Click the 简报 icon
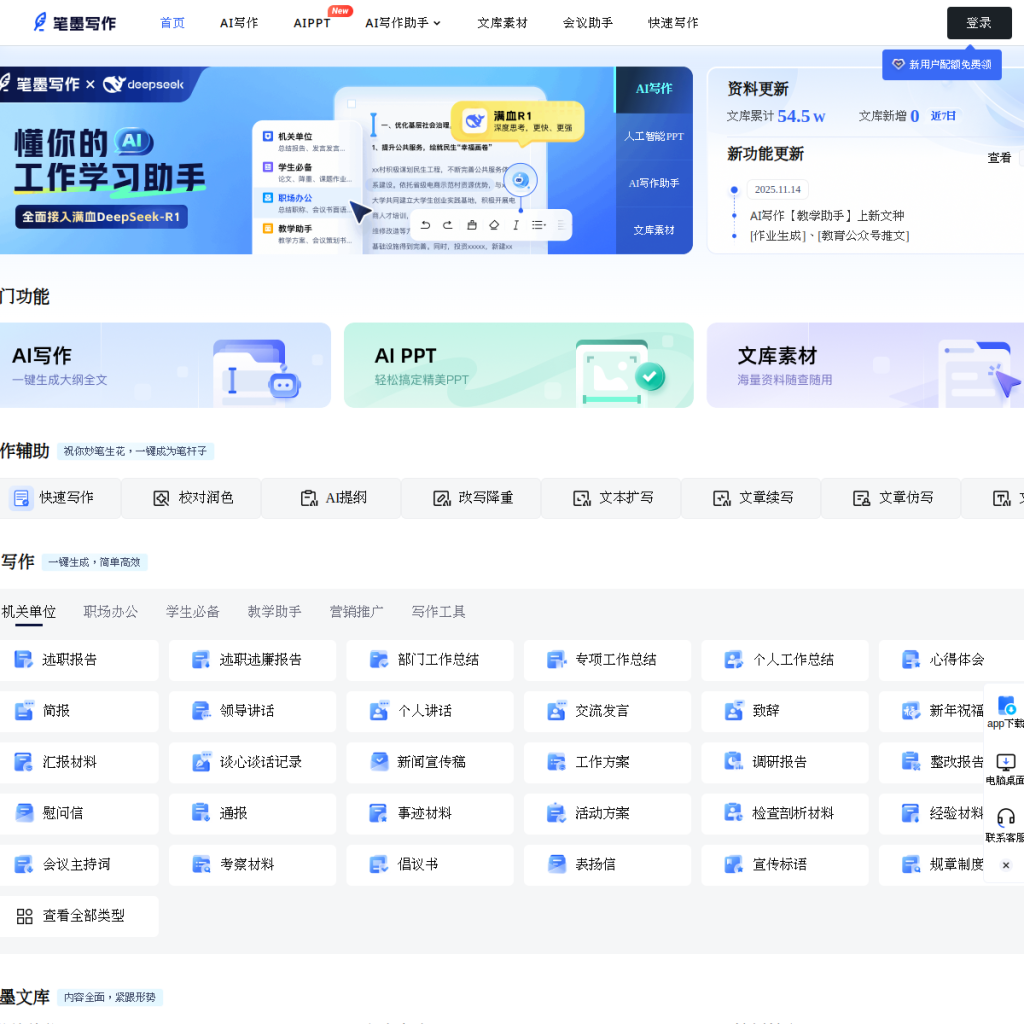Viewport: 1024px width, 1024px height. (24, 711)
